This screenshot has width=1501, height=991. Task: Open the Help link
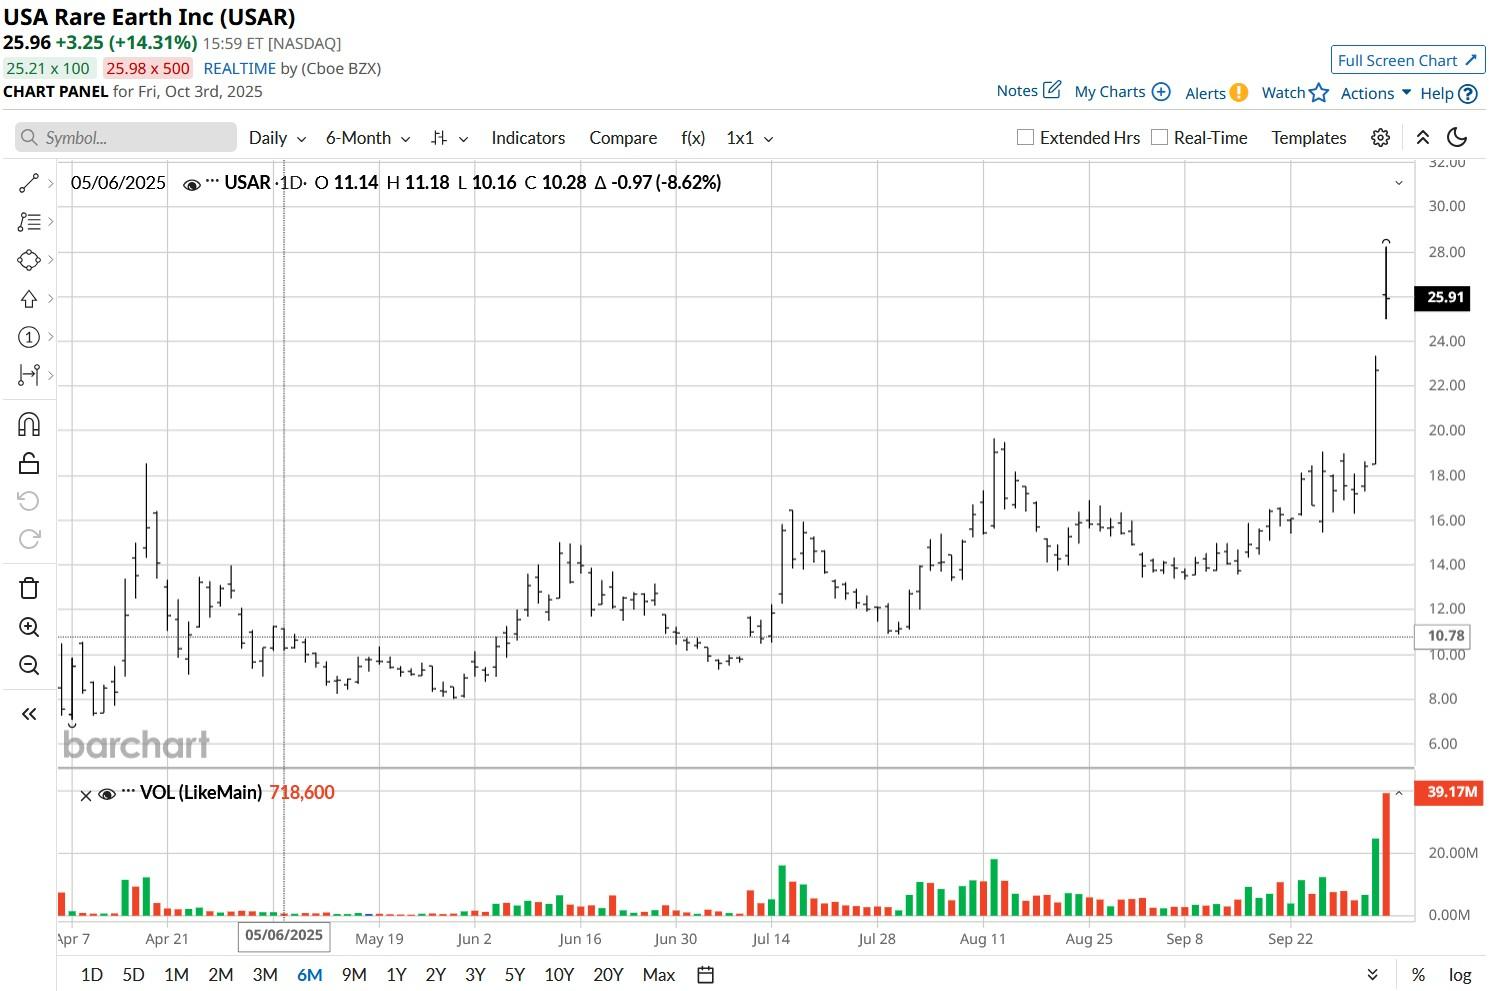(1448, 93)
